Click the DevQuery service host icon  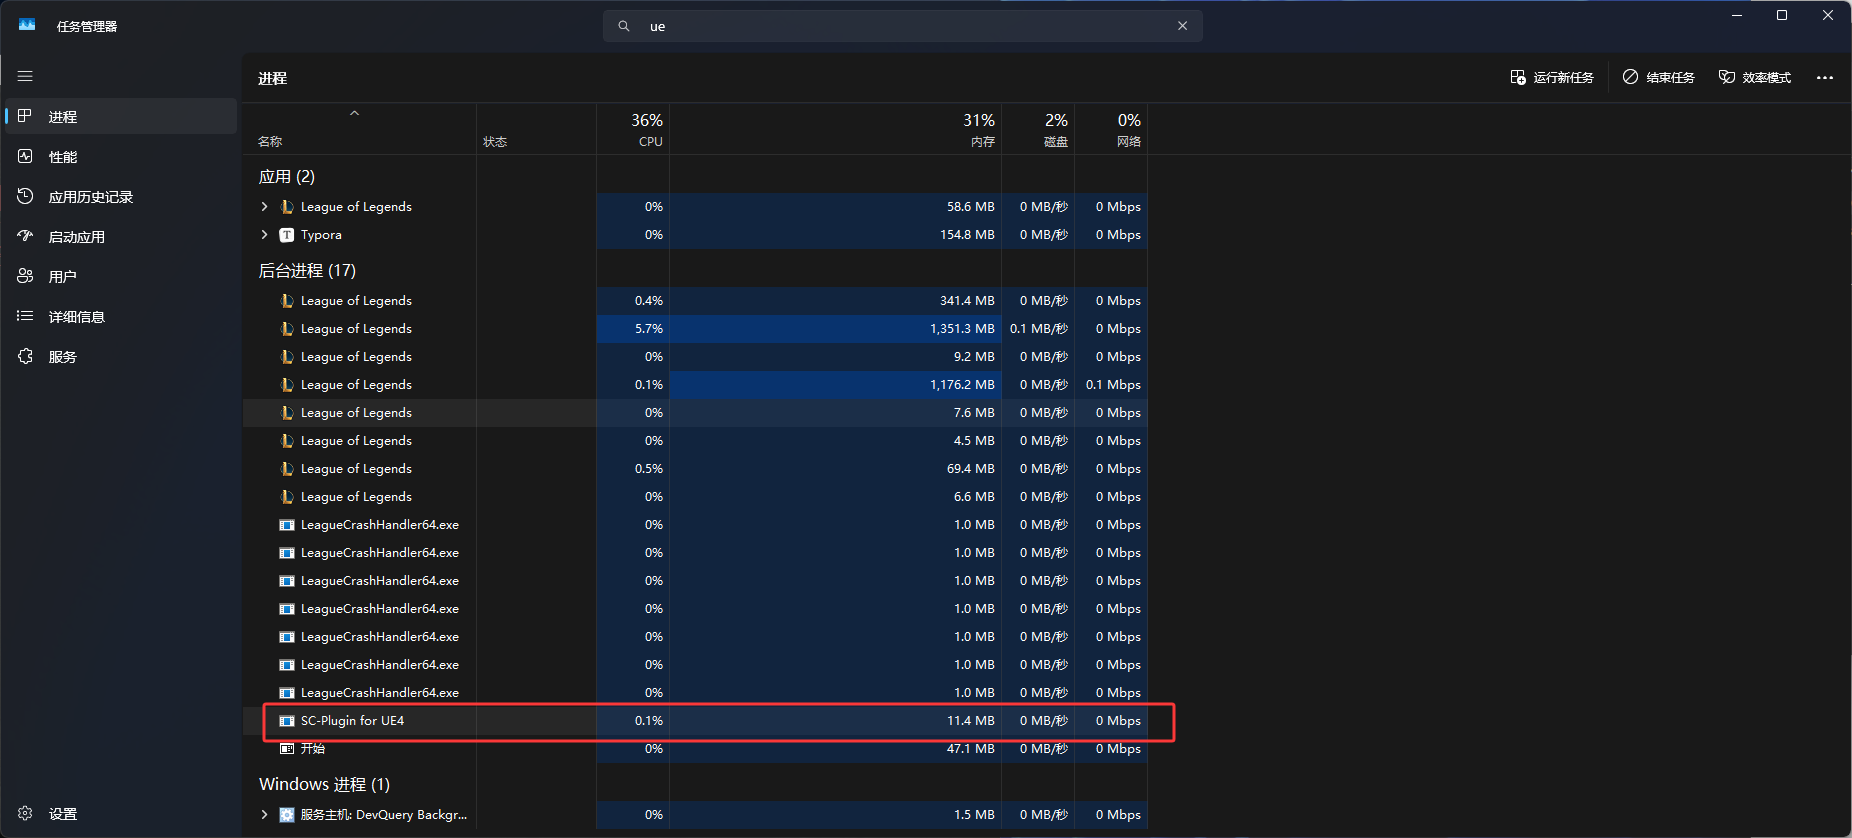coord(287,815)
